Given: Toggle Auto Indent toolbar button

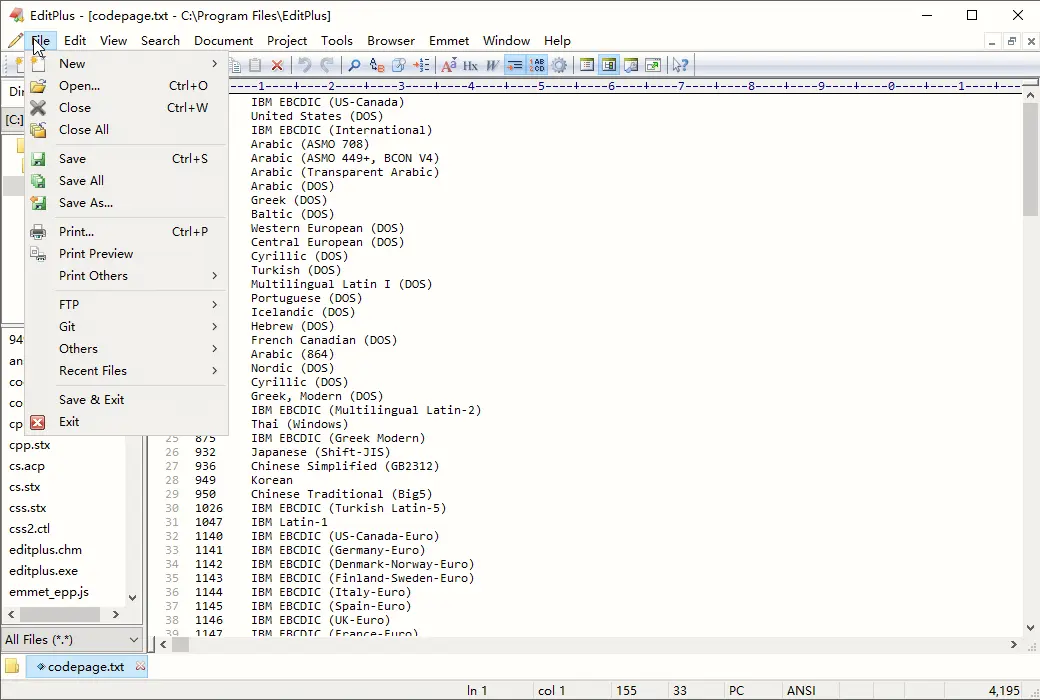Looking at the screenshot, I should point(514,65).
